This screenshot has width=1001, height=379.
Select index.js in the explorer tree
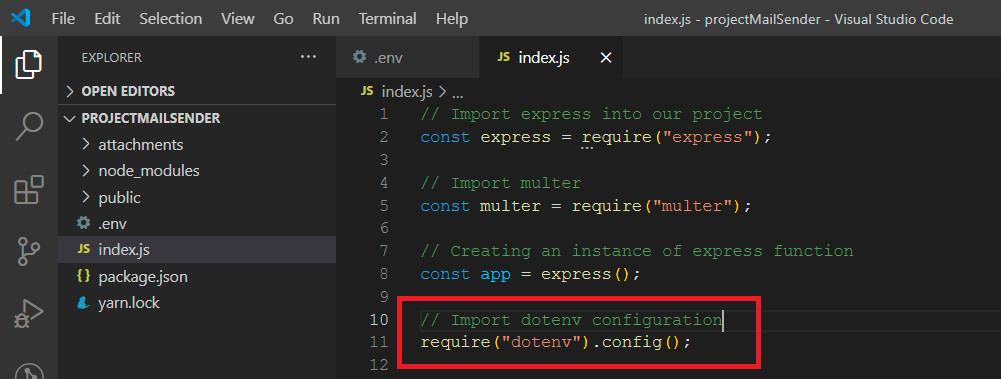tap(197, 249)
